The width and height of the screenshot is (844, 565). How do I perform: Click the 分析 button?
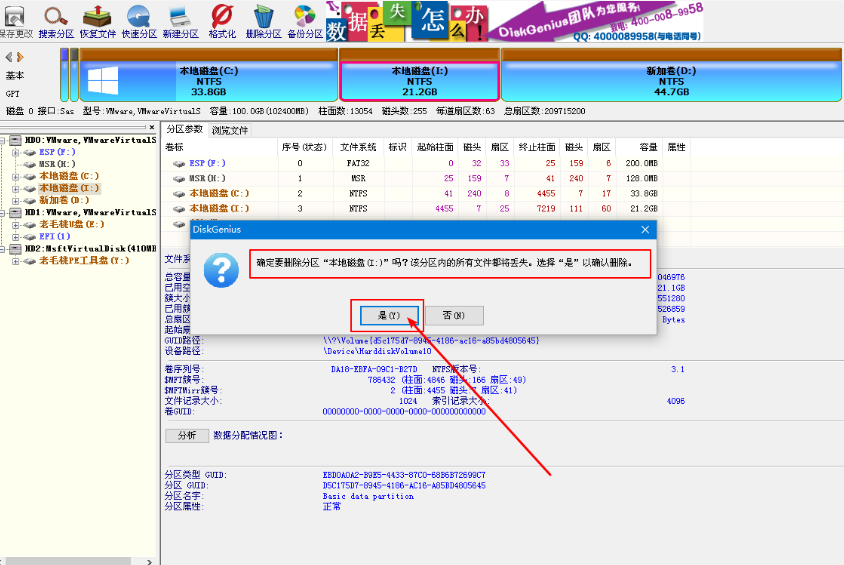(187, 435)
